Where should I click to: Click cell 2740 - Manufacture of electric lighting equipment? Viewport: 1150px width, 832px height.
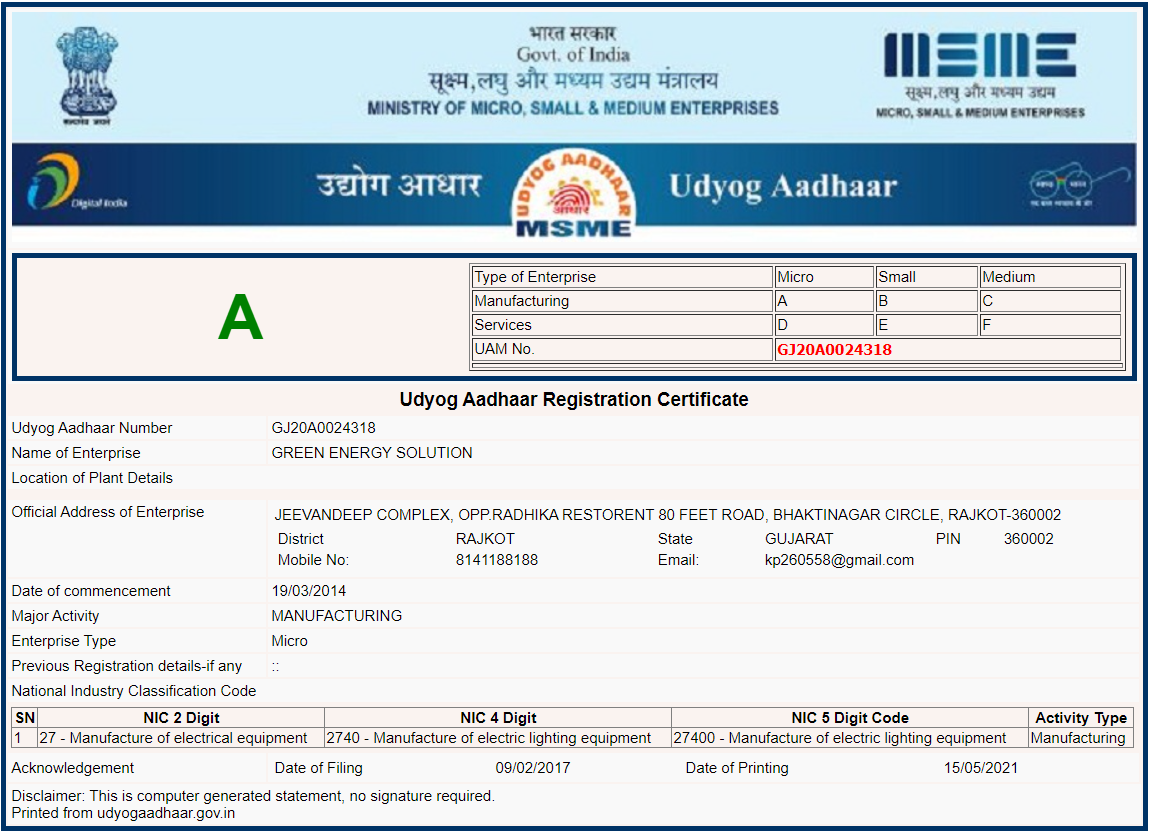click(x=498, y=737)
